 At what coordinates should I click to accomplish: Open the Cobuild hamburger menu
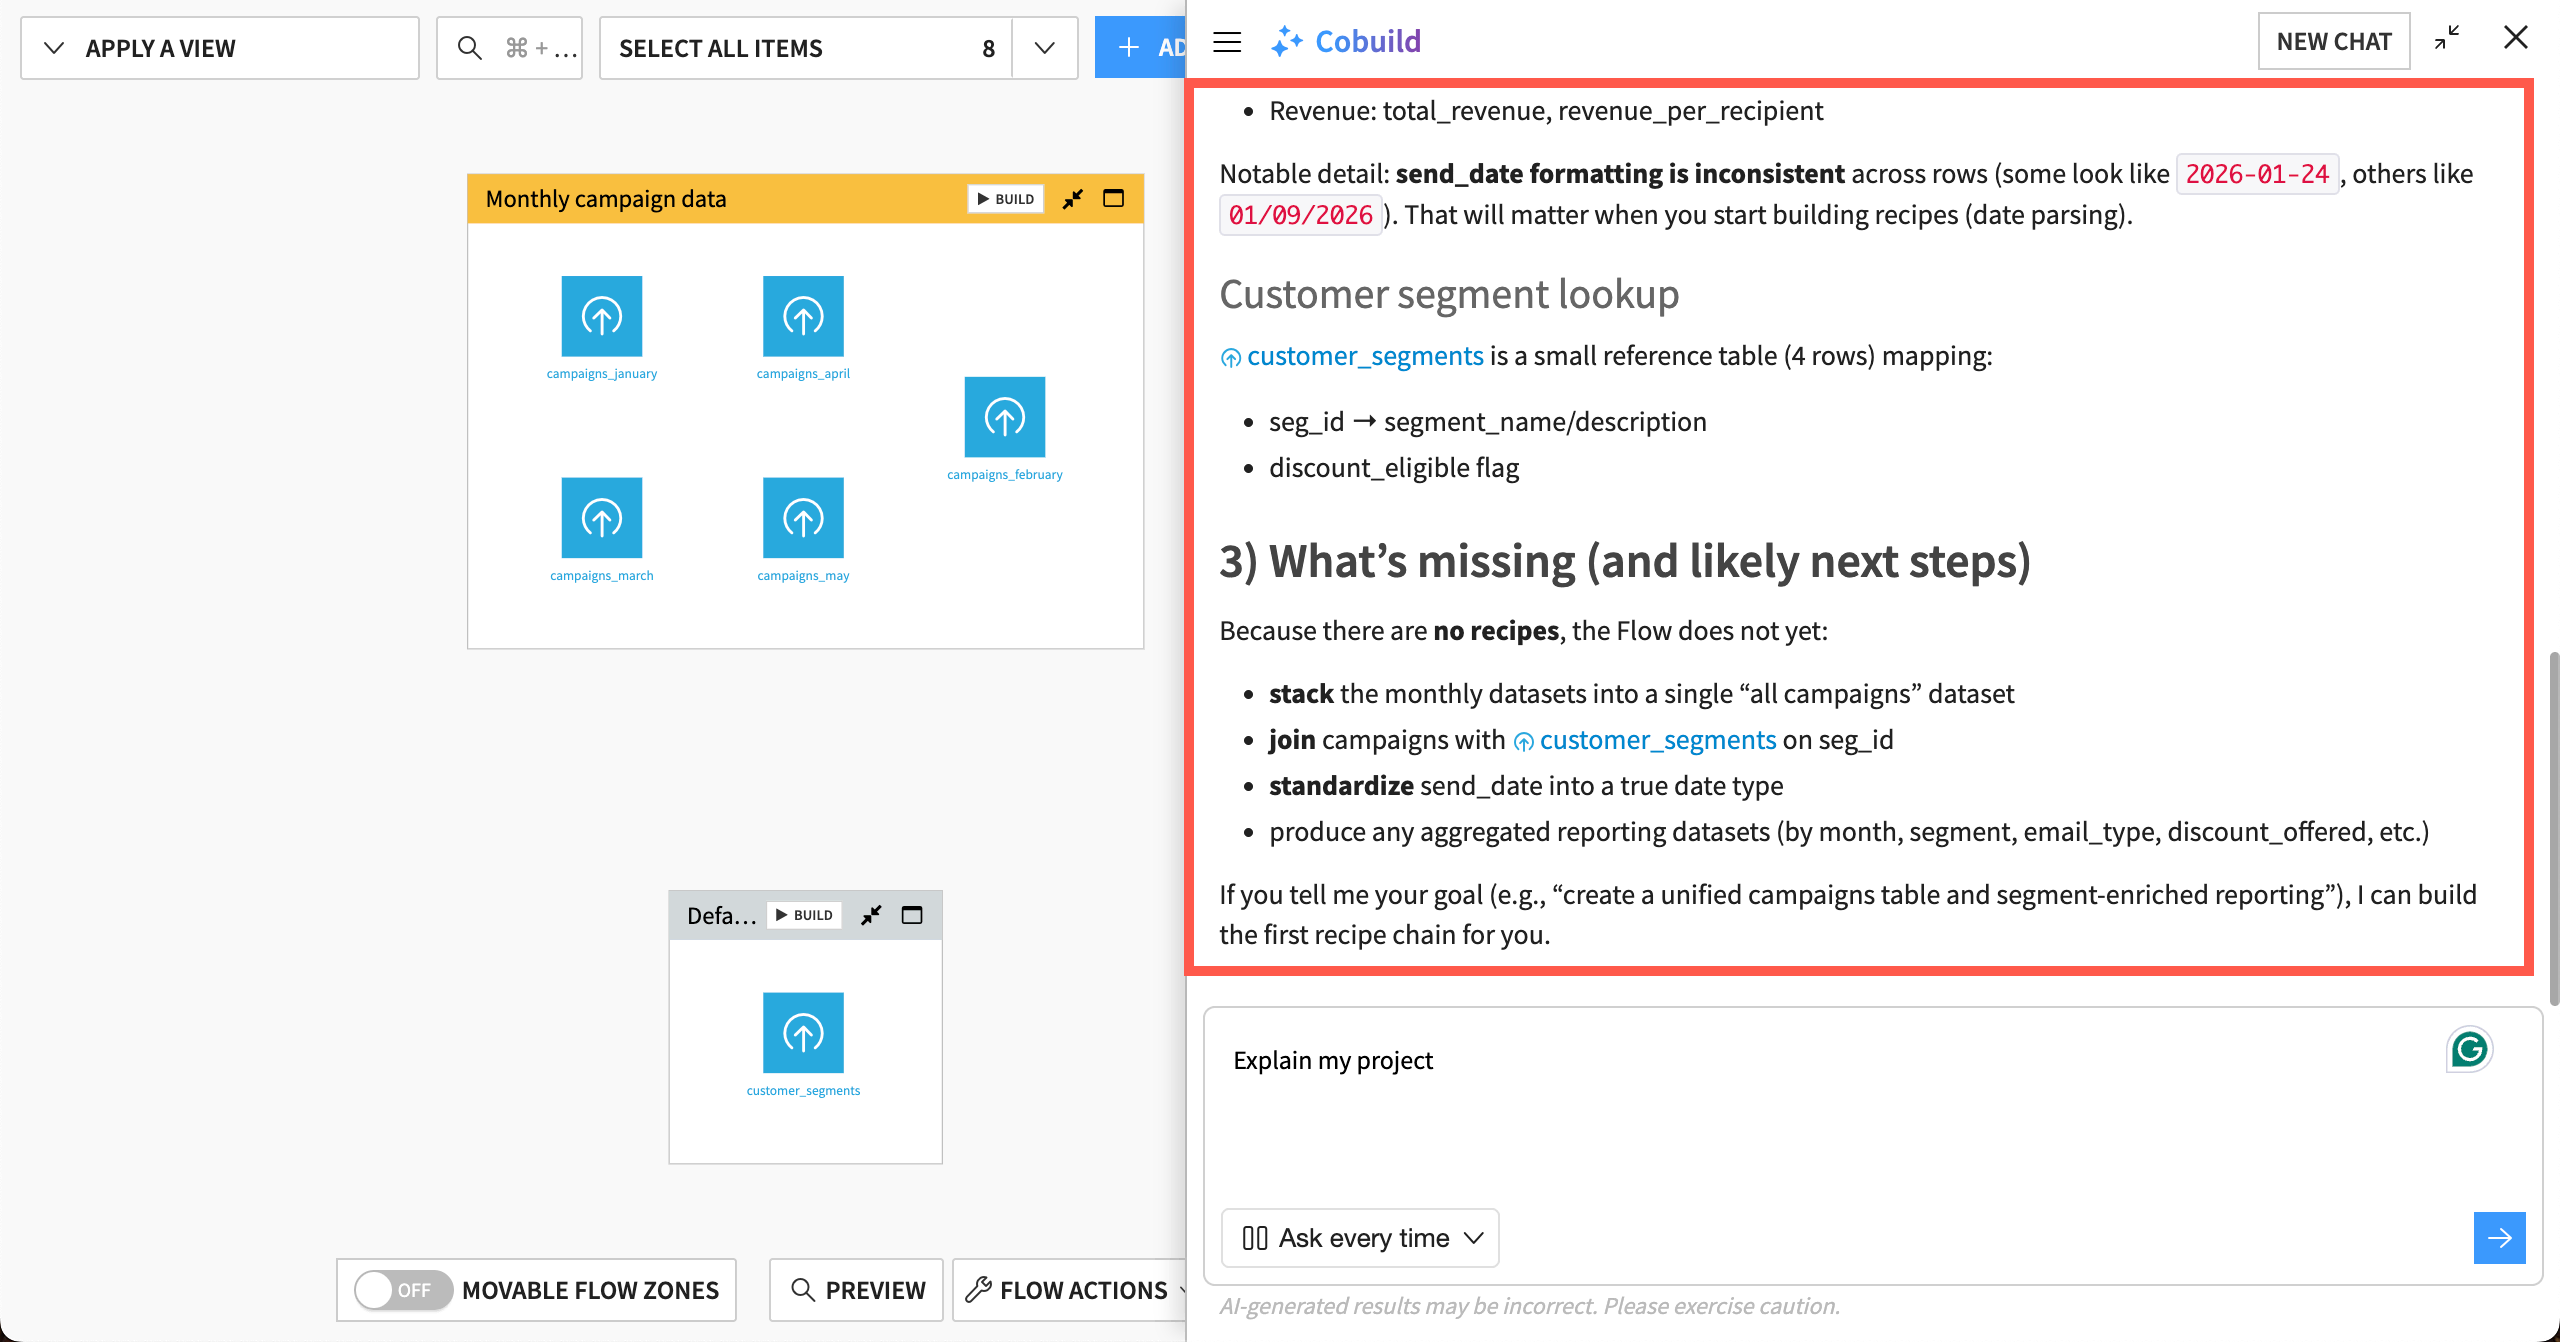coord(1227,42)
